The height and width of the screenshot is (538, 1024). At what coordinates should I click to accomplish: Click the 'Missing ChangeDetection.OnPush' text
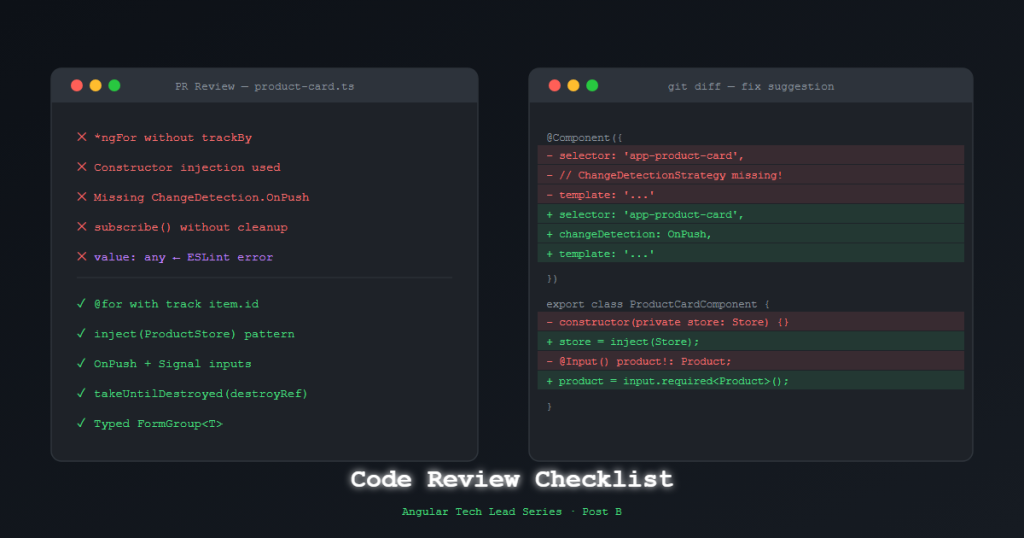201,197
